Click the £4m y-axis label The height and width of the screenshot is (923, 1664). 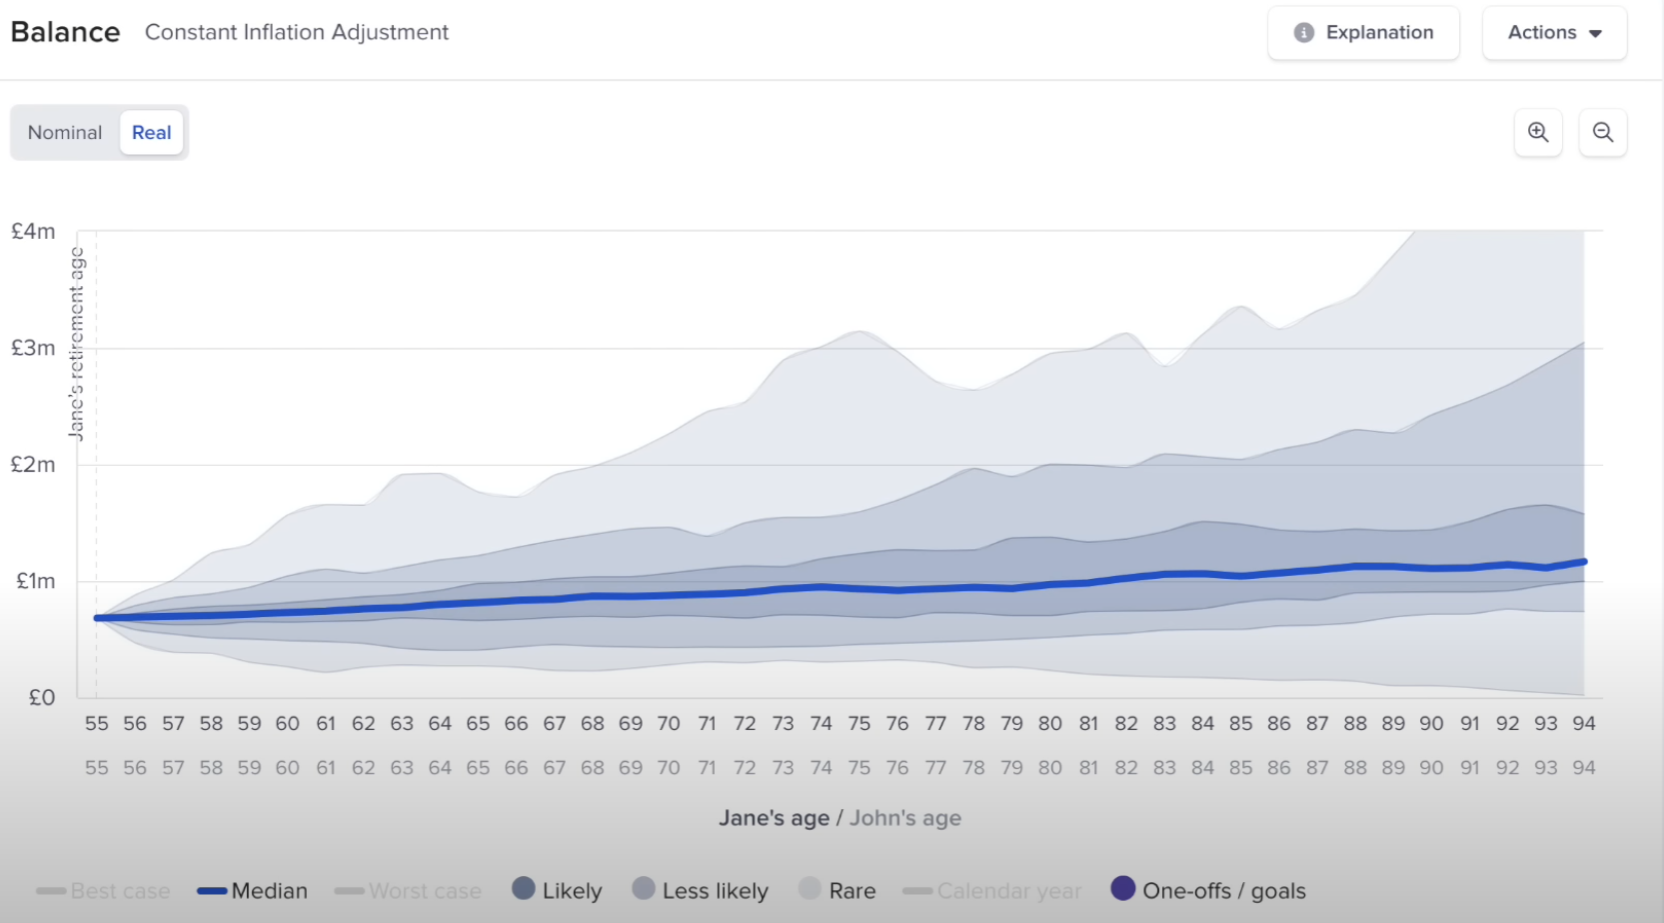pyautogui.click(x=33, y=231)
